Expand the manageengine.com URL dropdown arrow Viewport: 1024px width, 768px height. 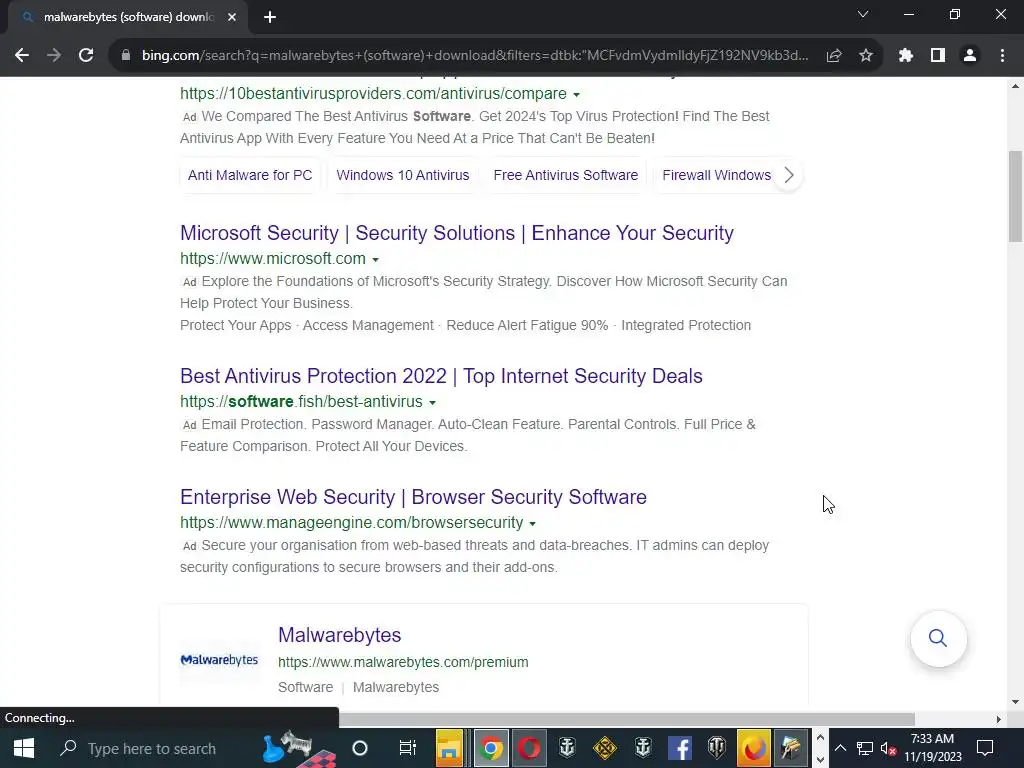pyautogui.click(x=532, y=523)
